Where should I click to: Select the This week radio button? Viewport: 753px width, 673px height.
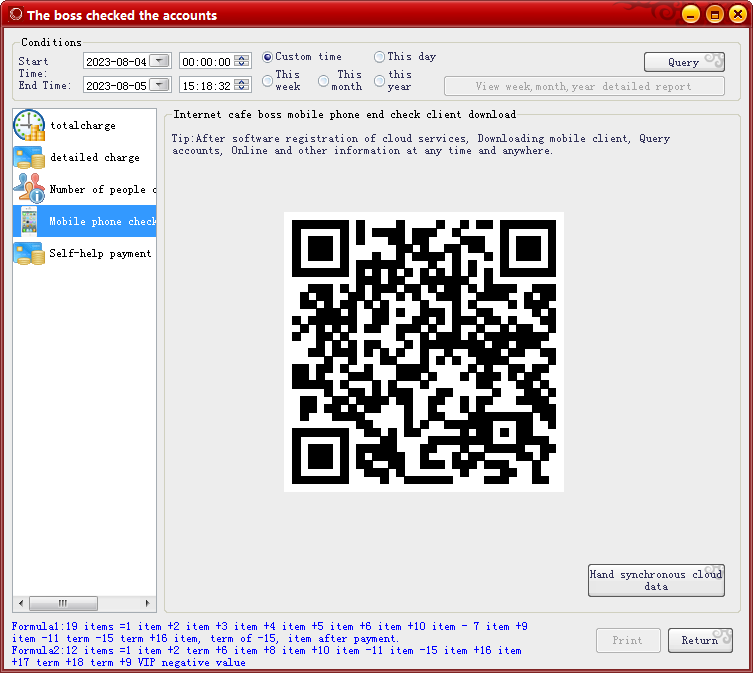(267, 81)
